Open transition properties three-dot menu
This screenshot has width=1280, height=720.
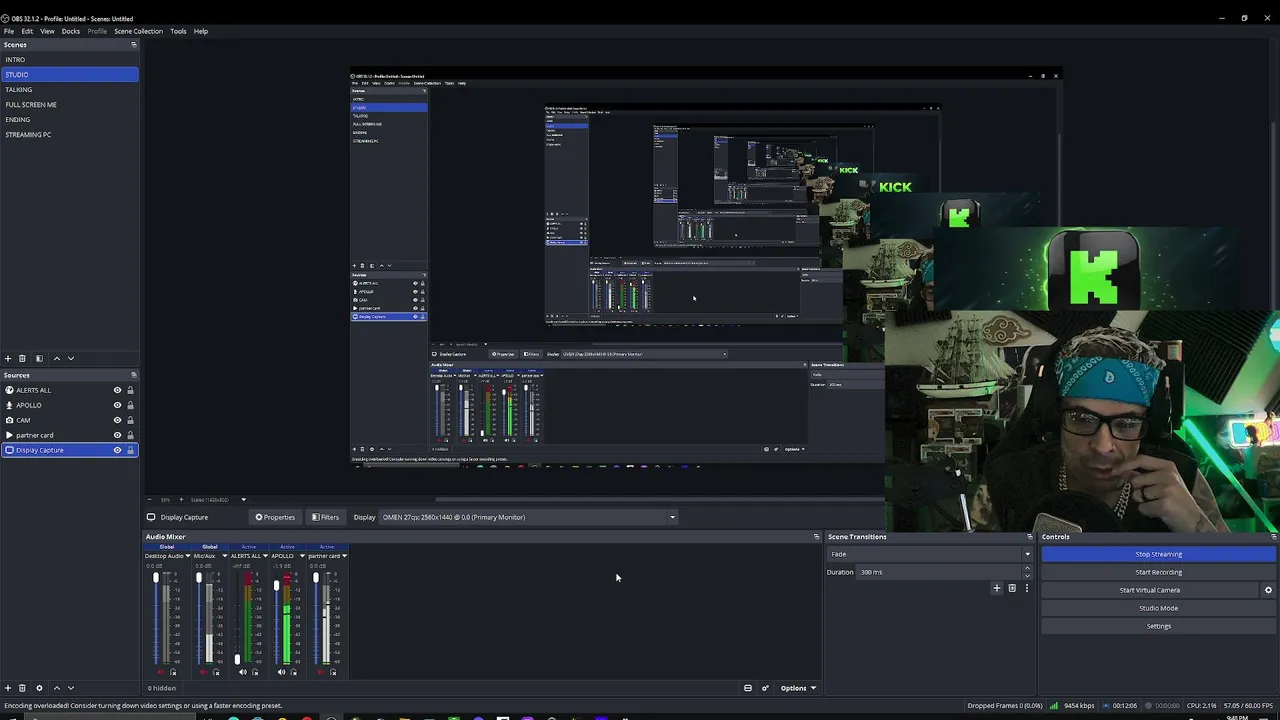pyautogui.click(x=1026, y=588)
